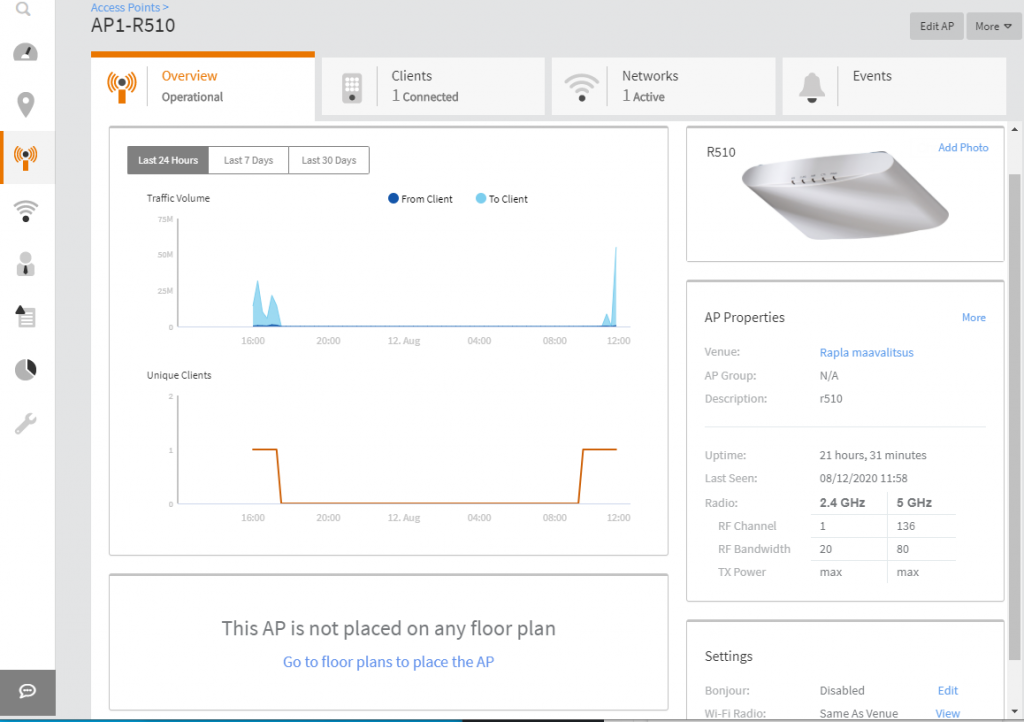
Task: Switch chart to Last 7 Days
Action: tap(248, 160)
